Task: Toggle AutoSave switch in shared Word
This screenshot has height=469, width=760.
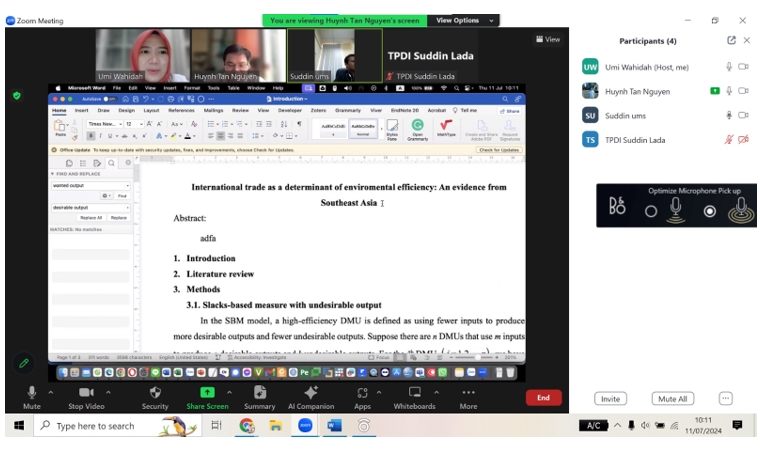Action: pyautogui.click(x=109, y=99)
